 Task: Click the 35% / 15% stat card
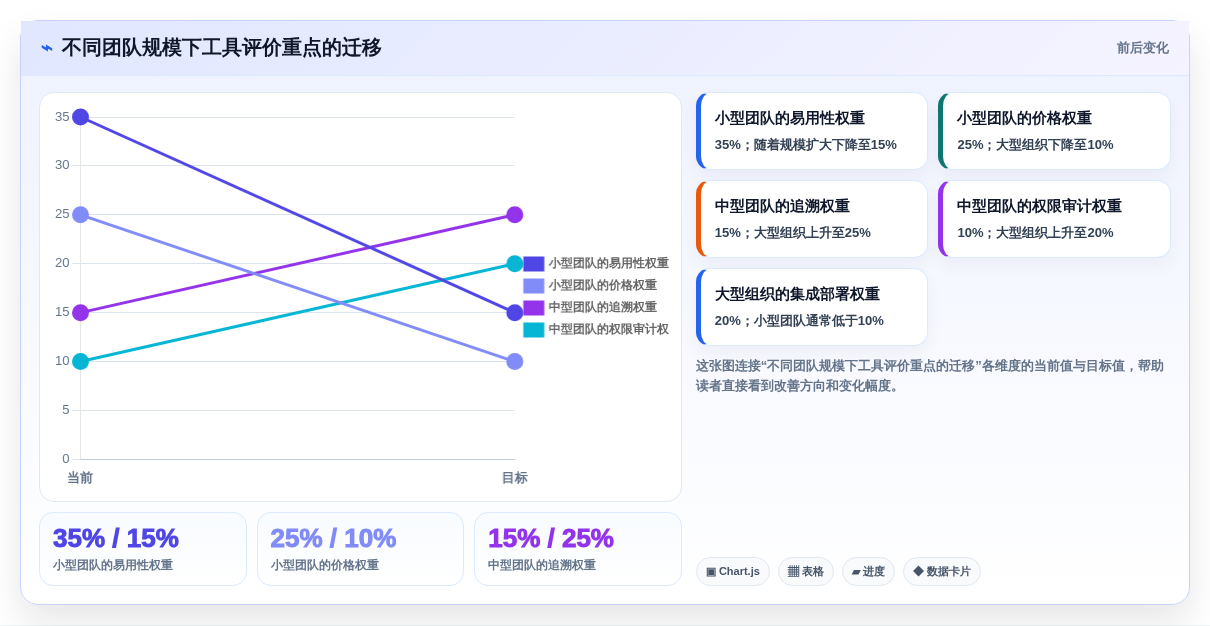pos(143,549)
